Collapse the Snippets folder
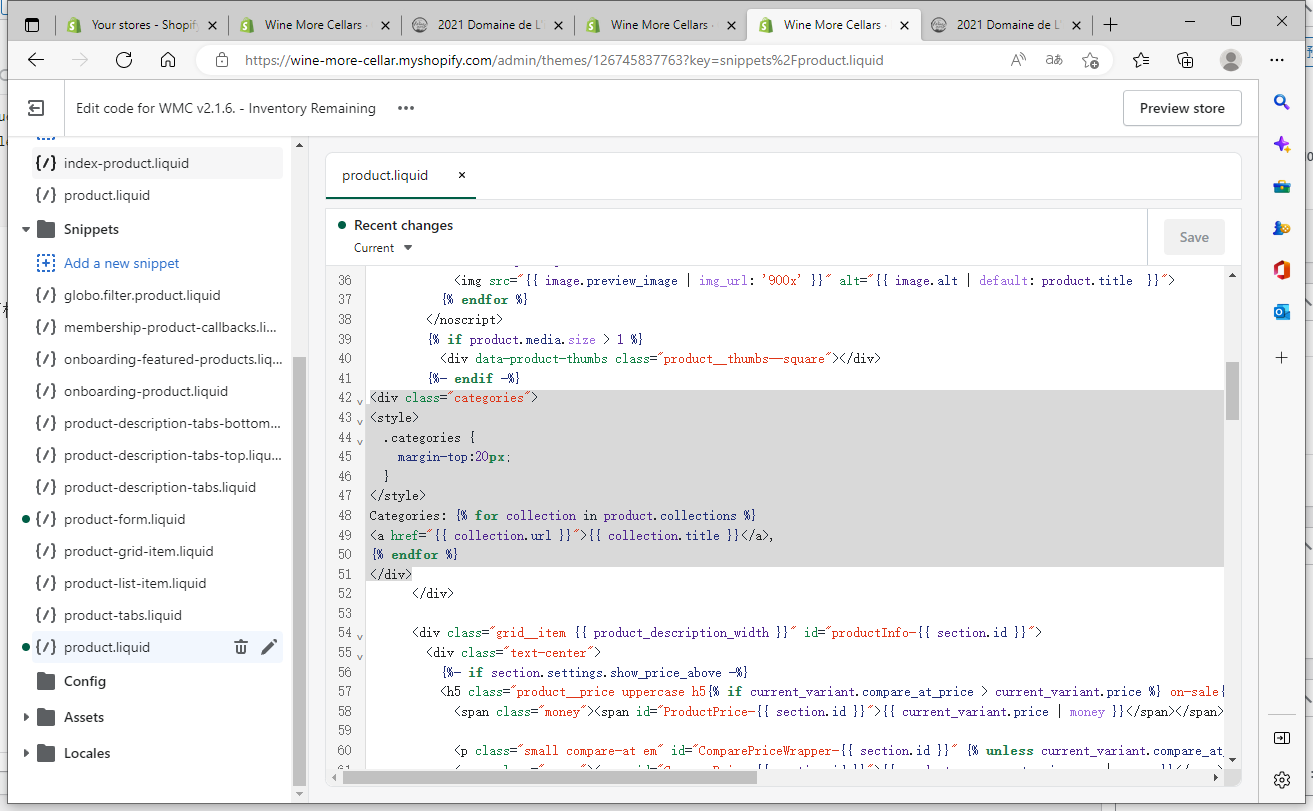Screen dimensions: 1313x811 point(26,229)
